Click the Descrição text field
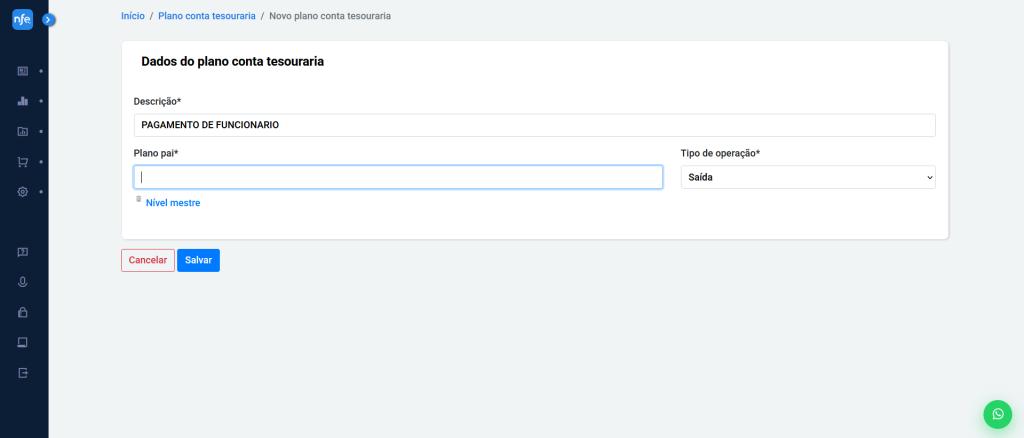The width and height of the screenshot is (1024, 438). pyautogui.click(x=534, y=125)
